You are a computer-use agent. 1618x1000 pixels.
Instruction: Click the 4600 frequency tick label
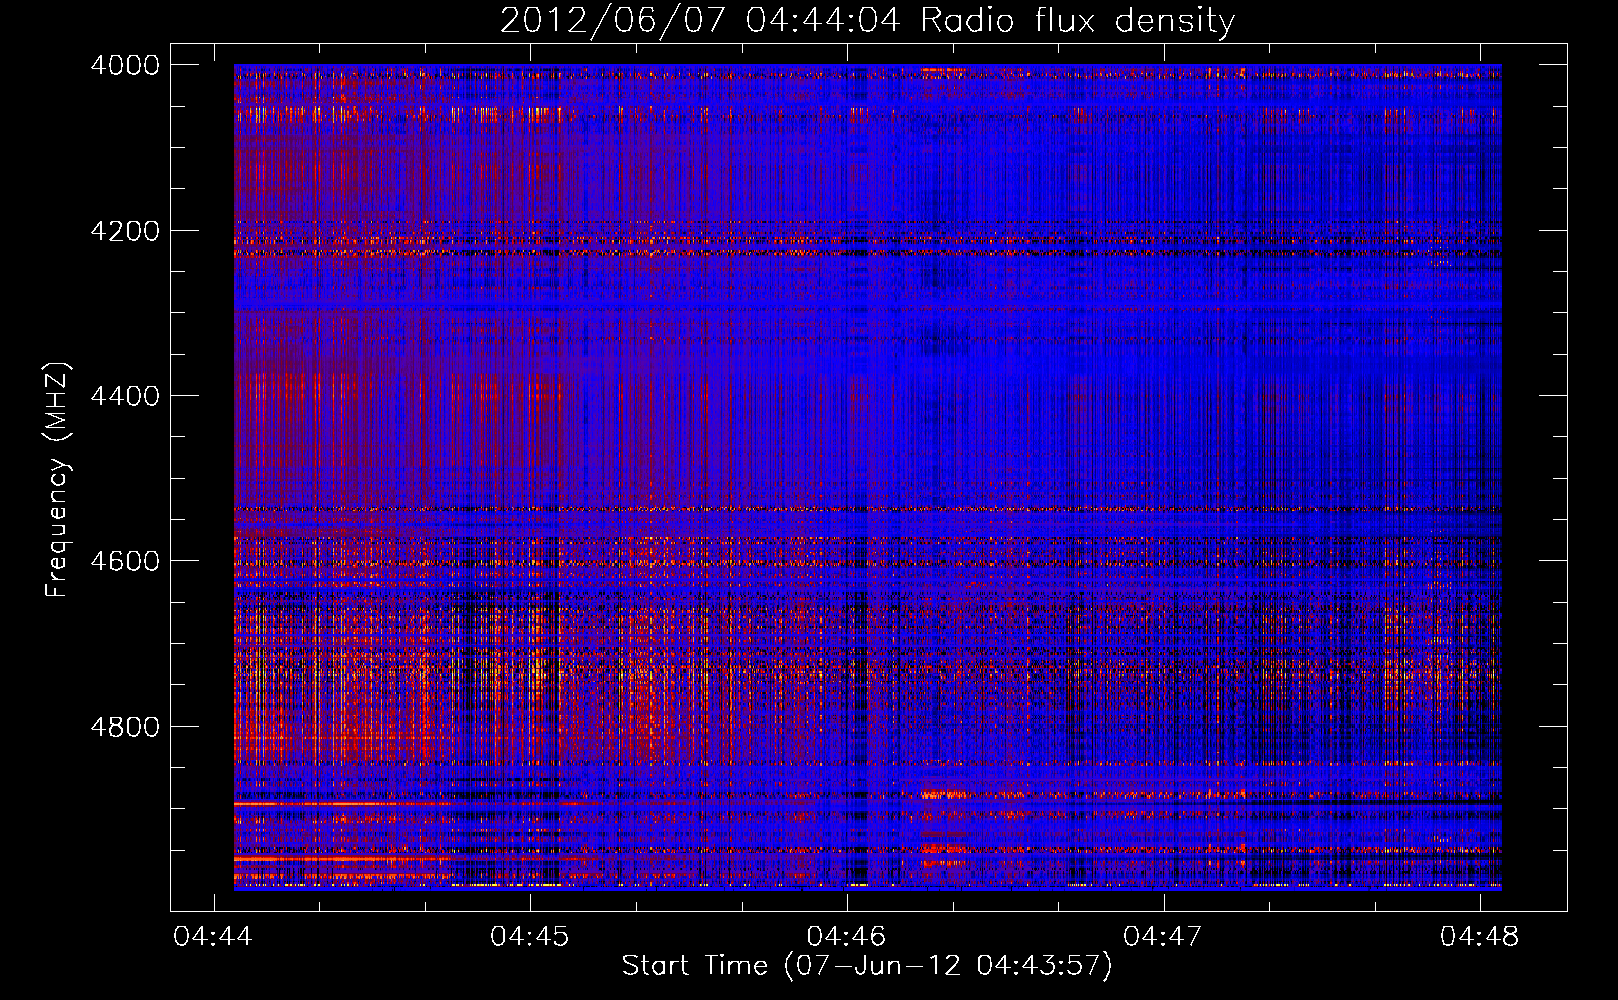125,561
